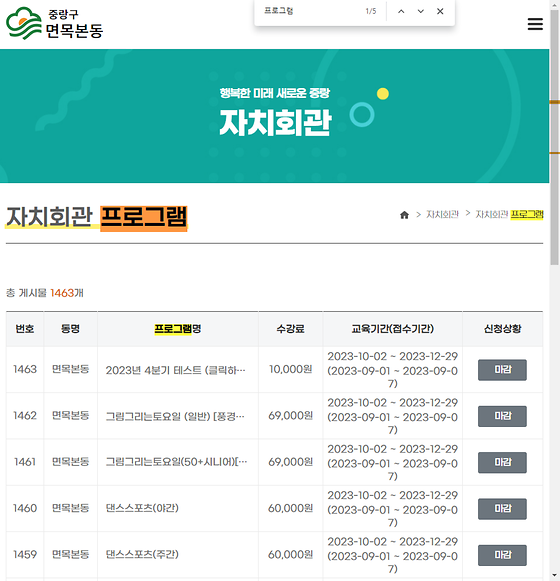Image resolution: width=560 pixels, height=581 pixels.
Task: Open 댄스스포츠(주간) program
Action: tap(142, 554)
